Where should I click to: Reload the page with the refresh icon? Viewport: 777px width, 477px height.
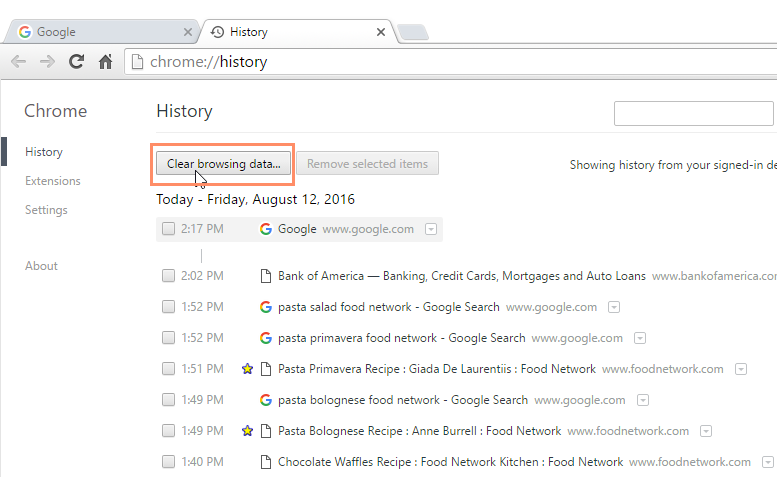pos(76,62)
